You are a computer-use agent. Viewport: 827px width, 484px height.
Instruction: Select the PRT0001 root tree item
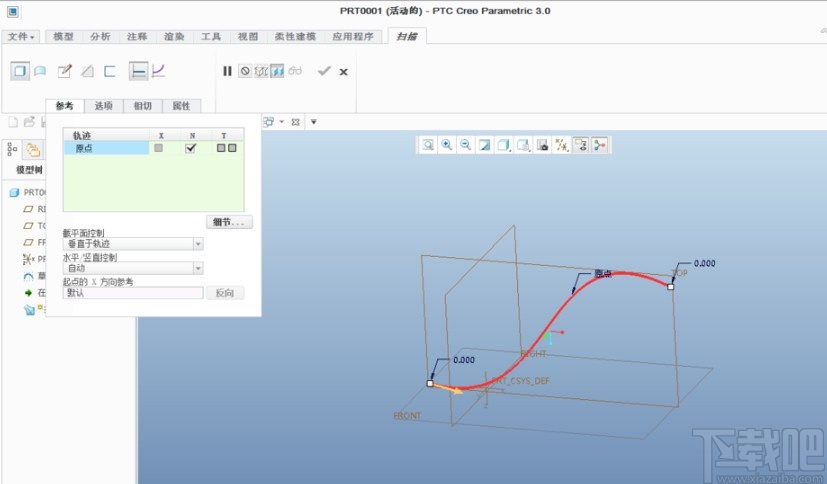click(x=28, y=192)
